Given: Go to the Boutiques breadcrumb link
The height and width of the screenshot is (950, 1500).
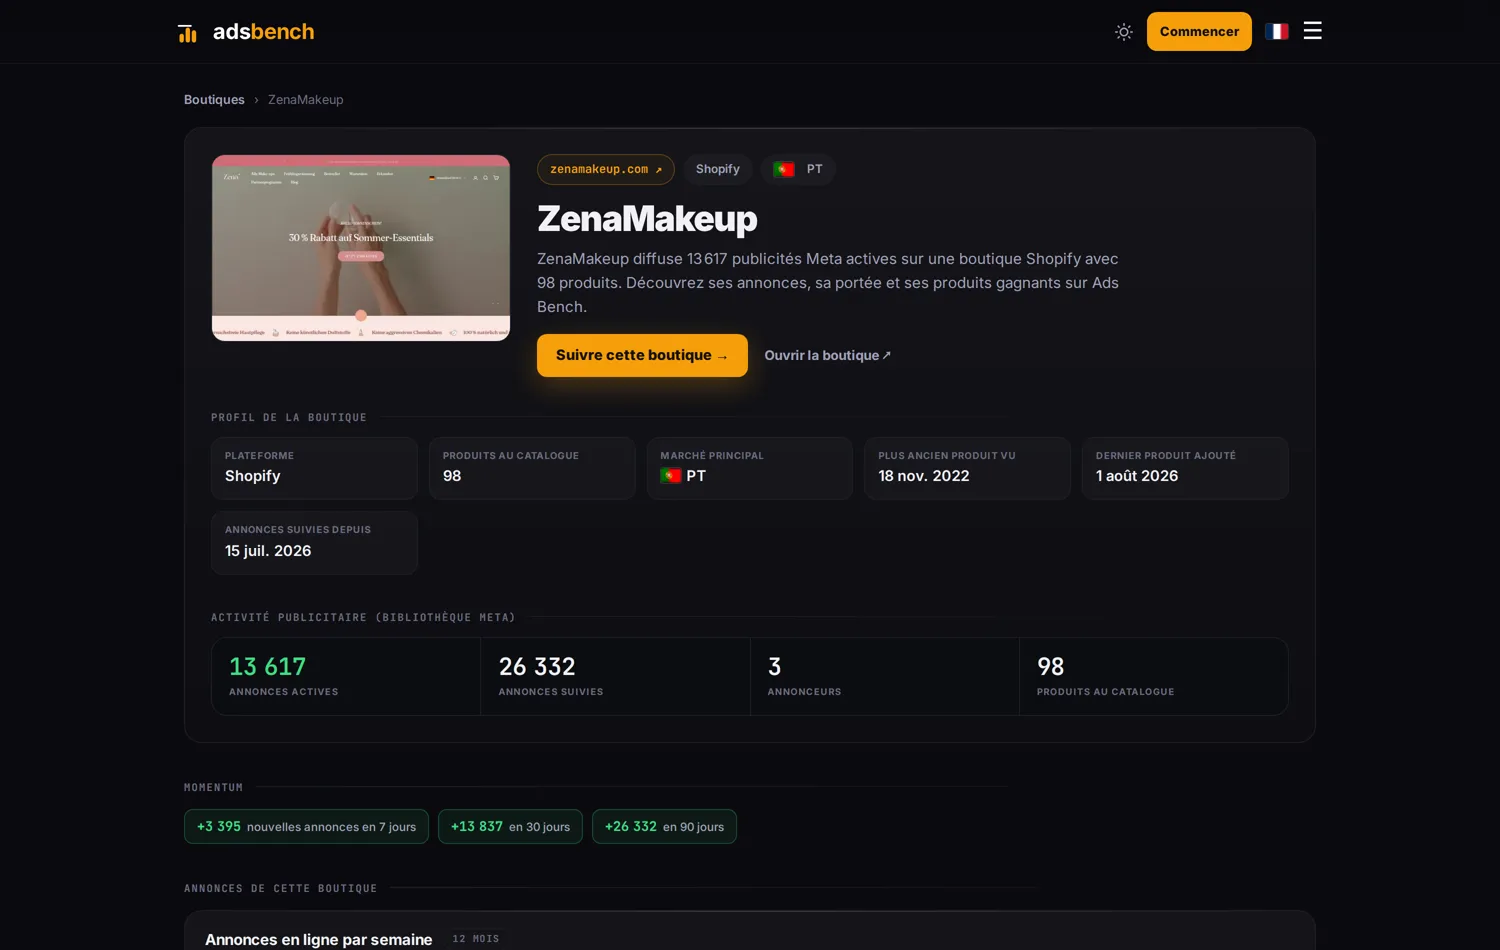Looking at the screenshot, I should [214, 99].
